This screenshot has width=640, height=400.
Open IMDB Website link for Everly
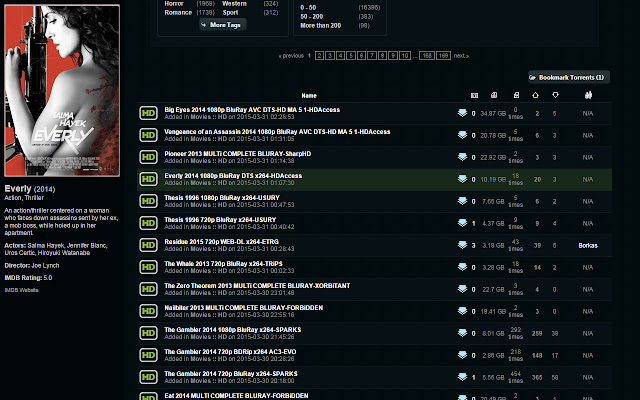coord(21,290)
